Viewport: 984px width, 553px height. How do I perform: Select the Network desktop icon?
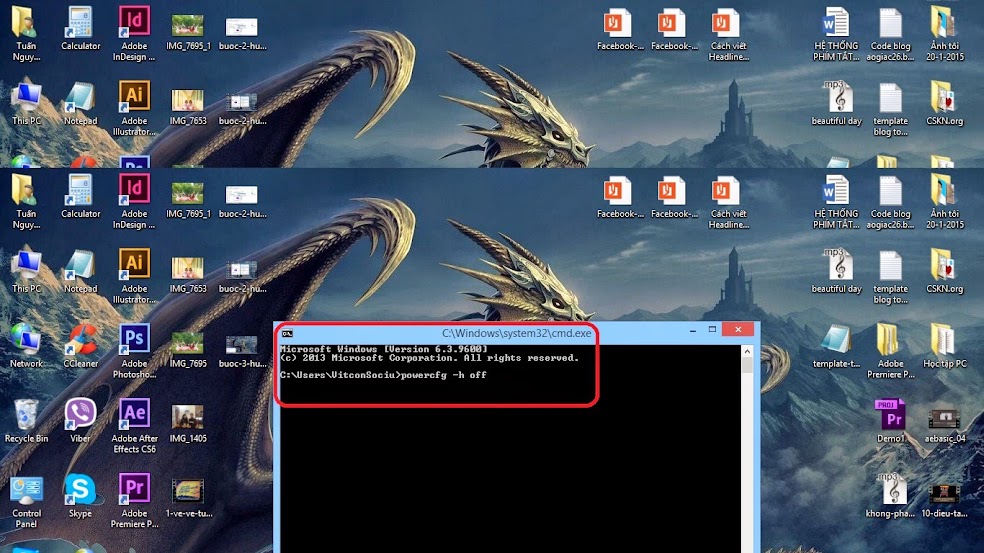(26, 345)
